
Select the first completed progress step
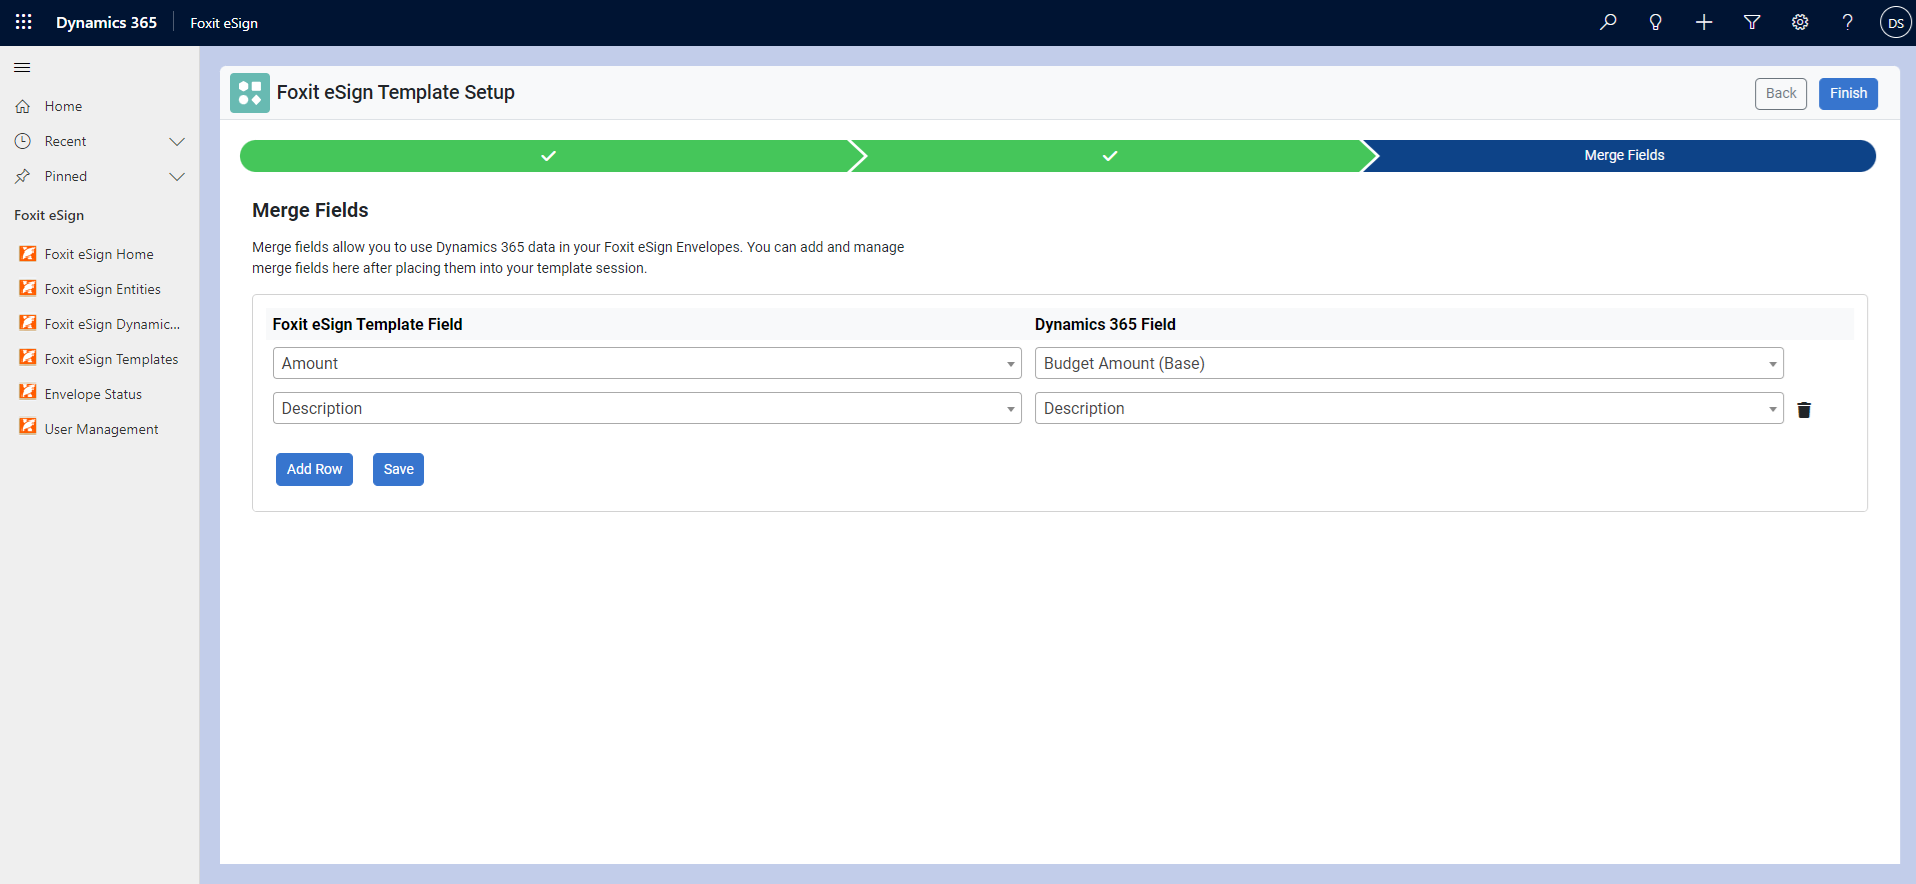click(x=548, y=156)
